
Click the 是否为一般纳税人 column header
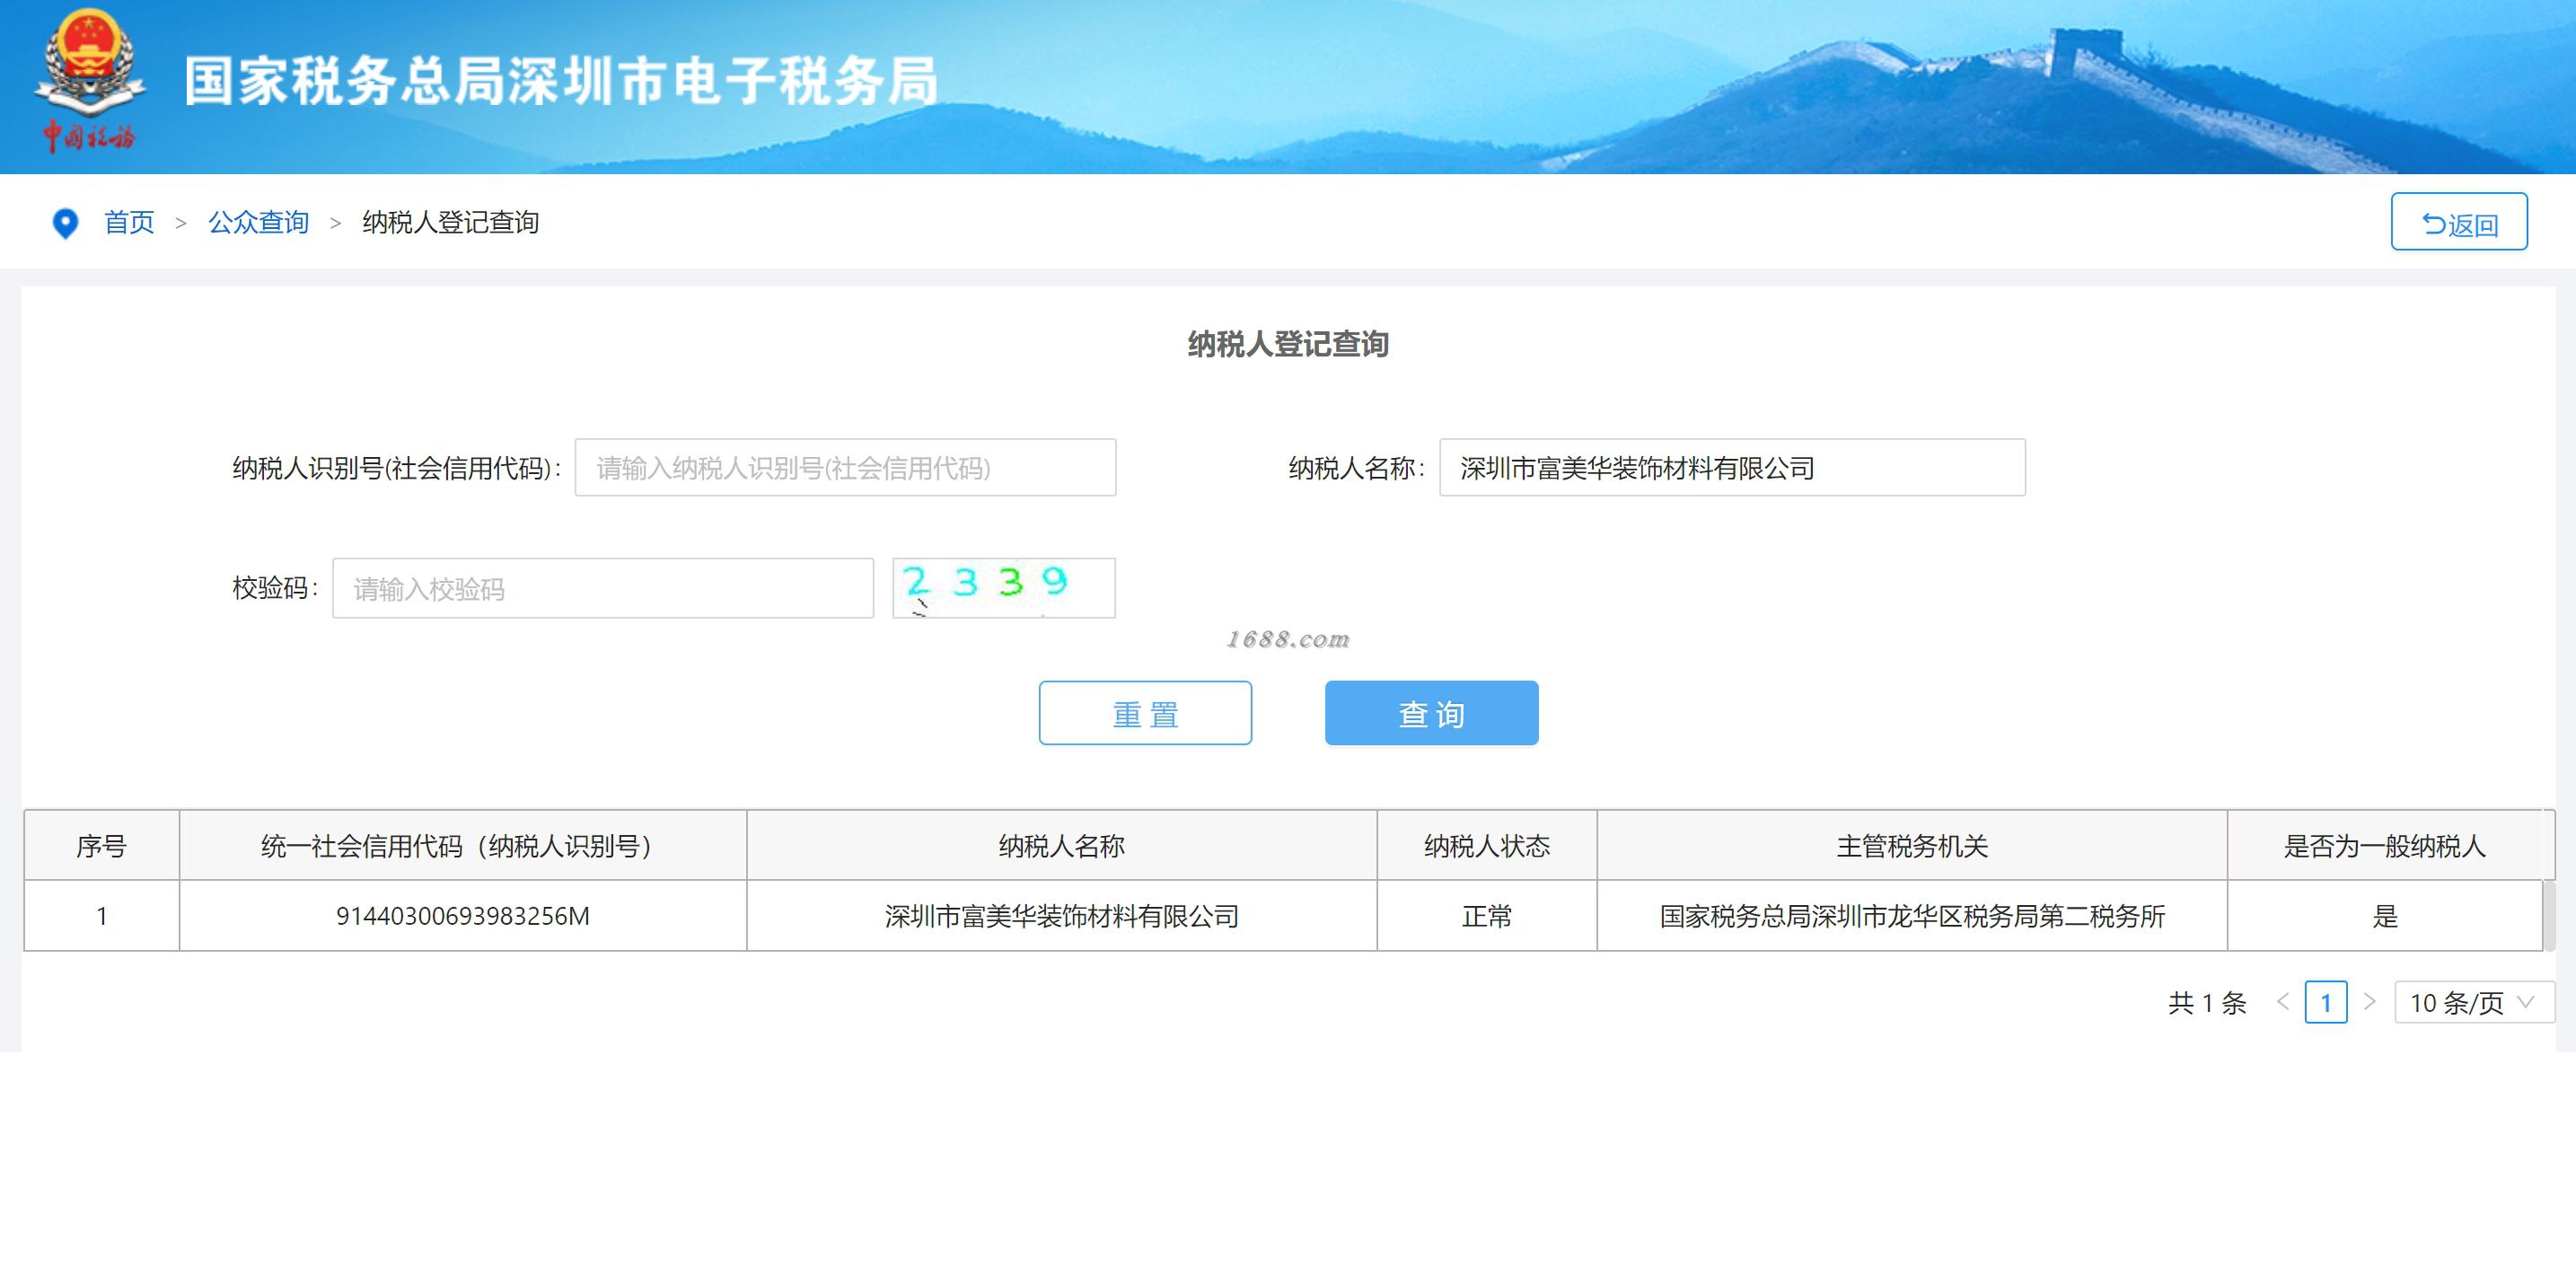pyautogui.click(x=2384, y=846)
